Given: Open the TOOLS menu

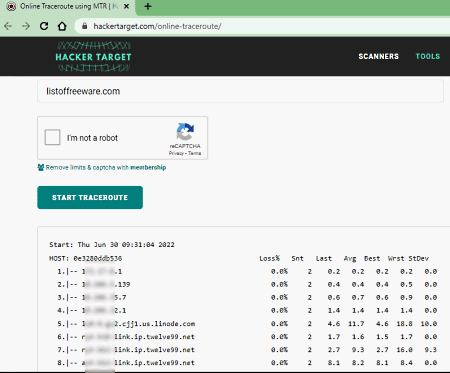Looking at the screenshot, I should point(428,56).
